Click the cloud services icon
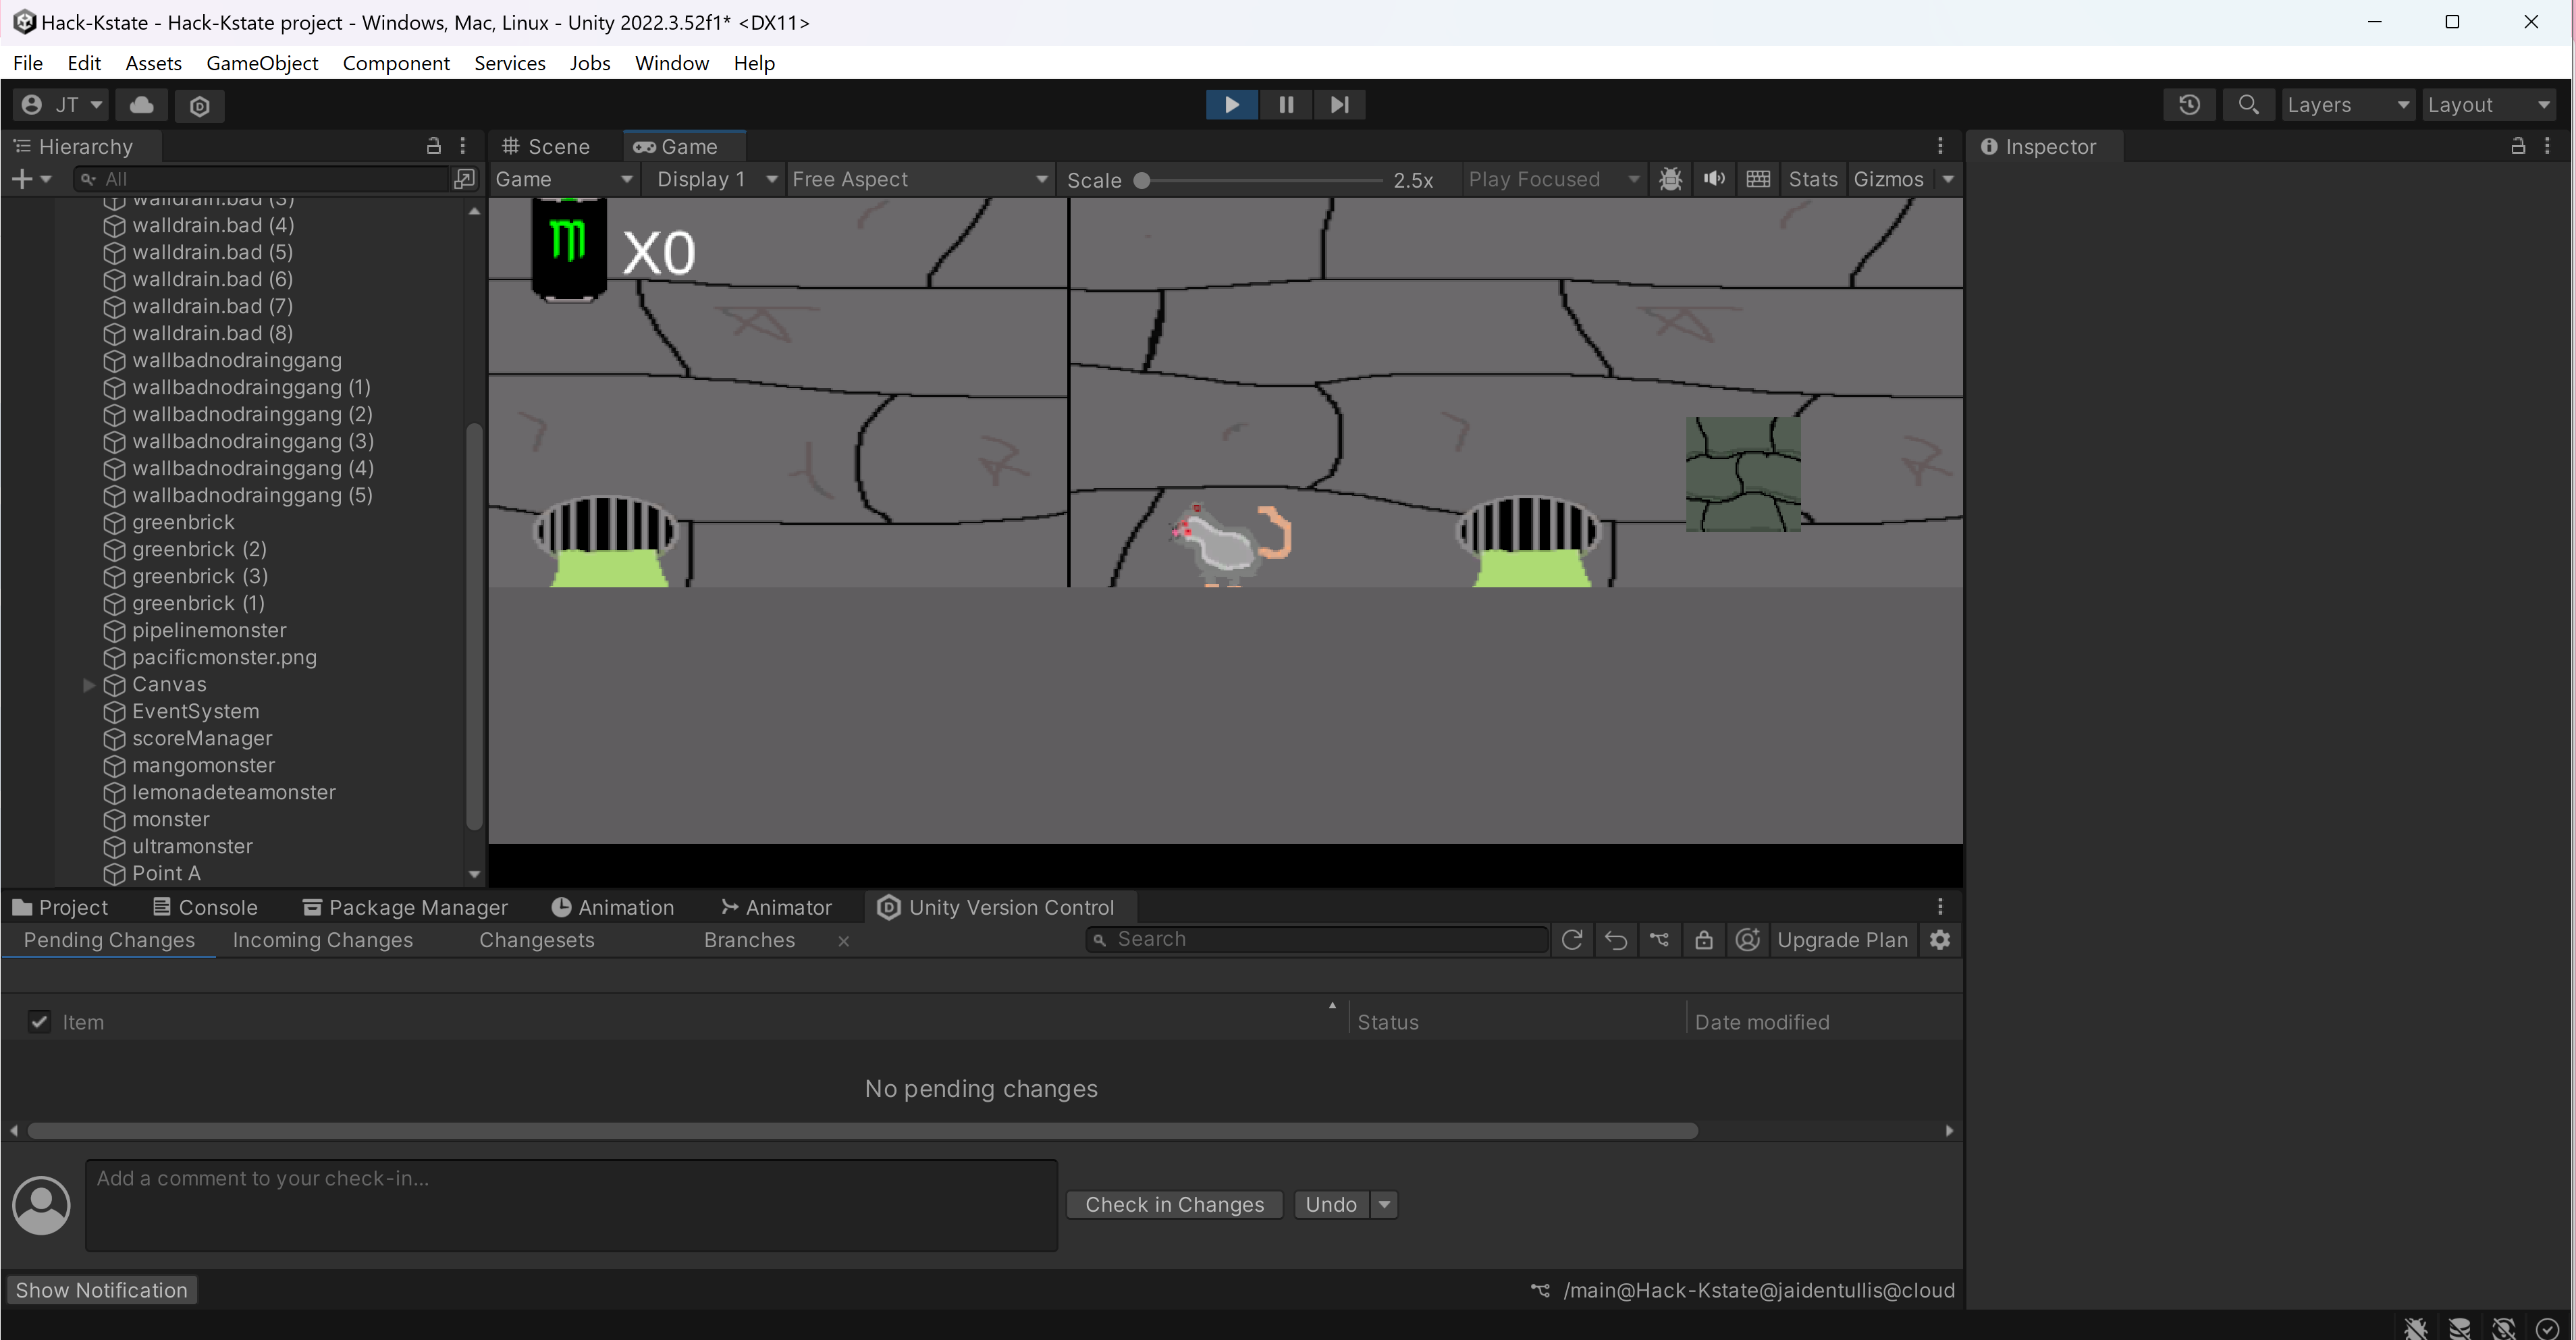The height and width of the screenshot is (1340, 2576). [141, 105]
